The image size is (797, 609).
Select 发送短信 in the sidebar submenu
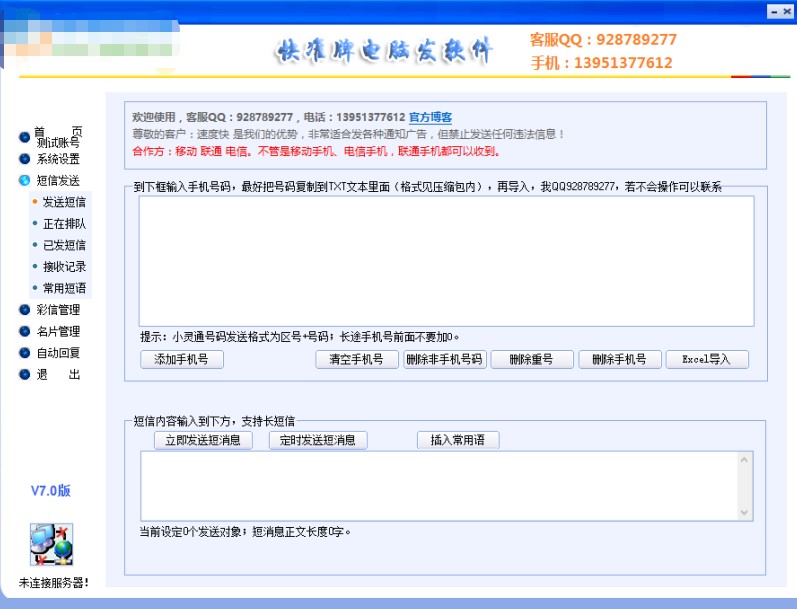64,202
